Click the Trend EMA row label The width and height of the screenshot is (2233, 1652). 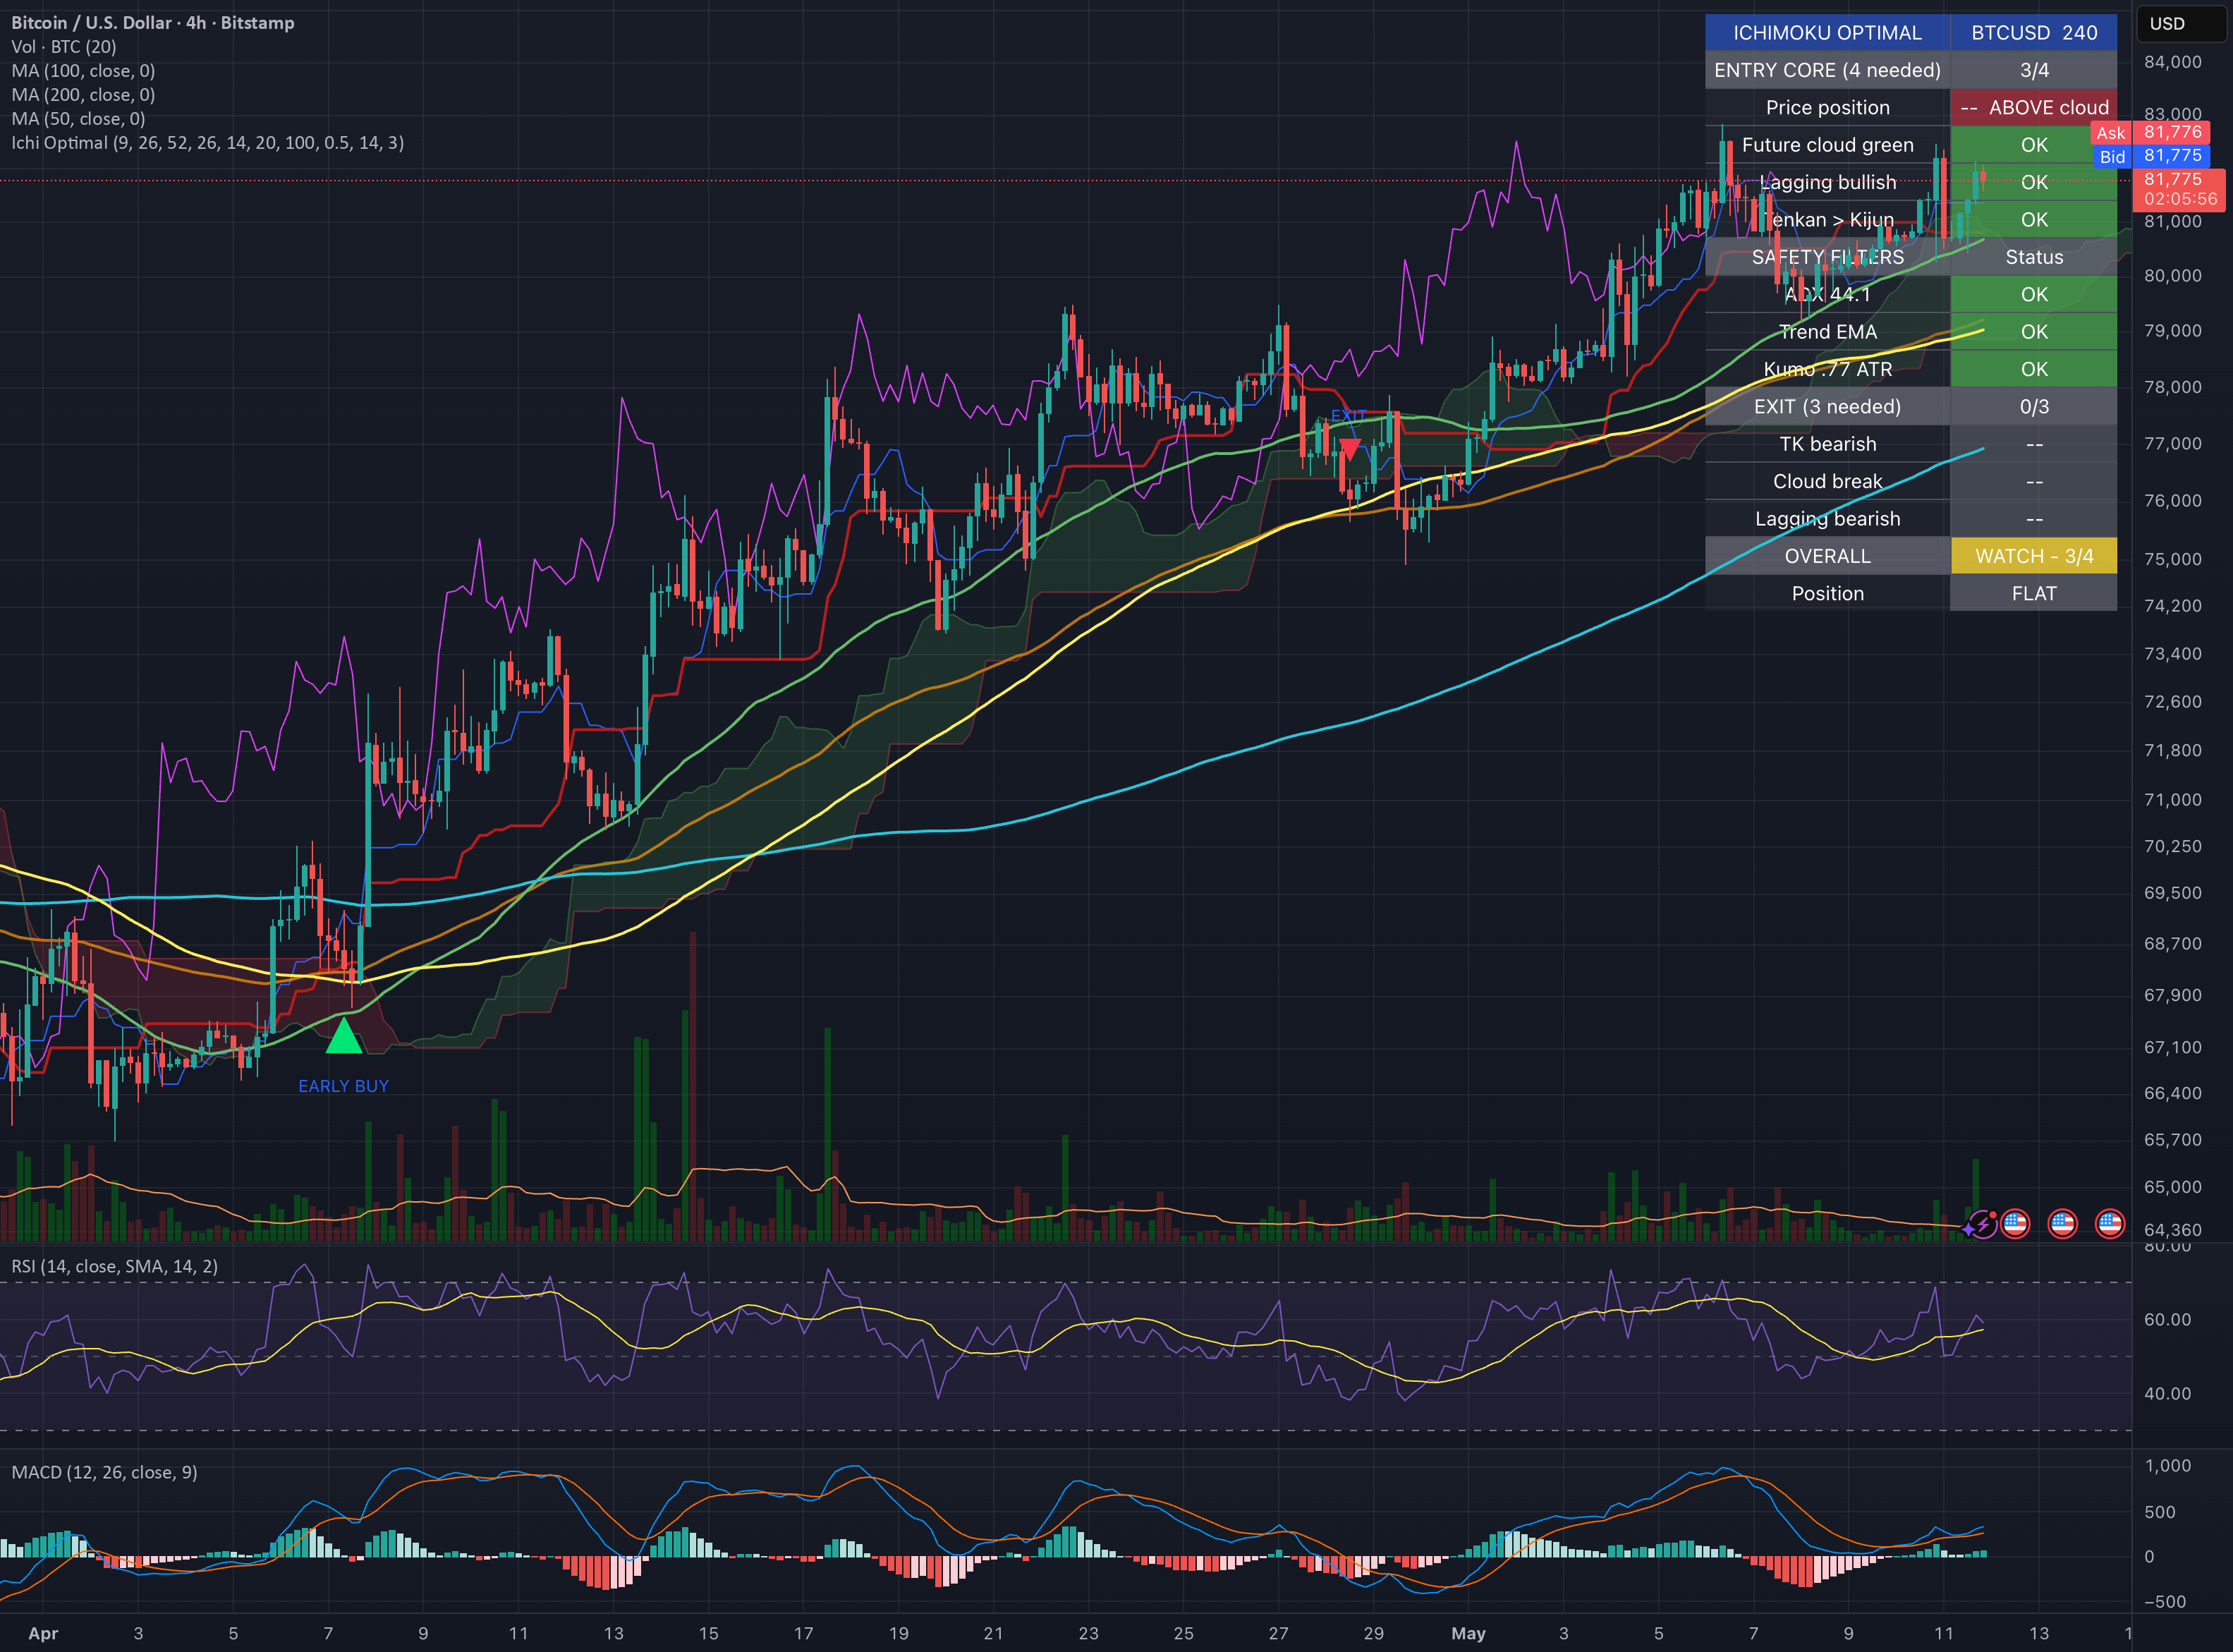(1827, 332)
